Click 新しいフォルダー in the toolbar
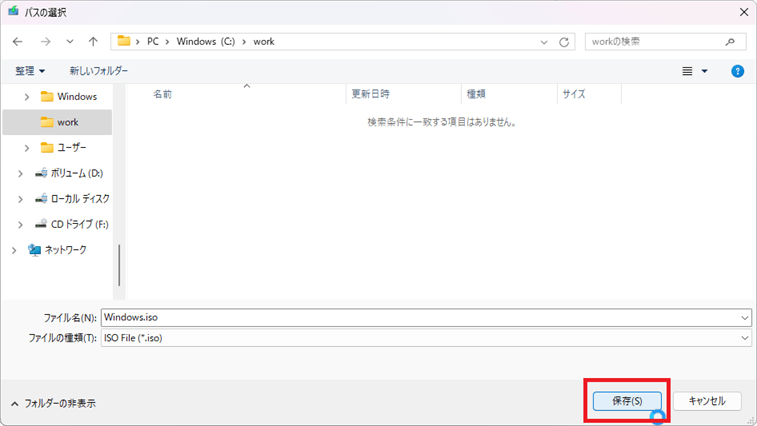Image resolution: width=757 pixels, height=426 pixels. (x=98, y=71)
